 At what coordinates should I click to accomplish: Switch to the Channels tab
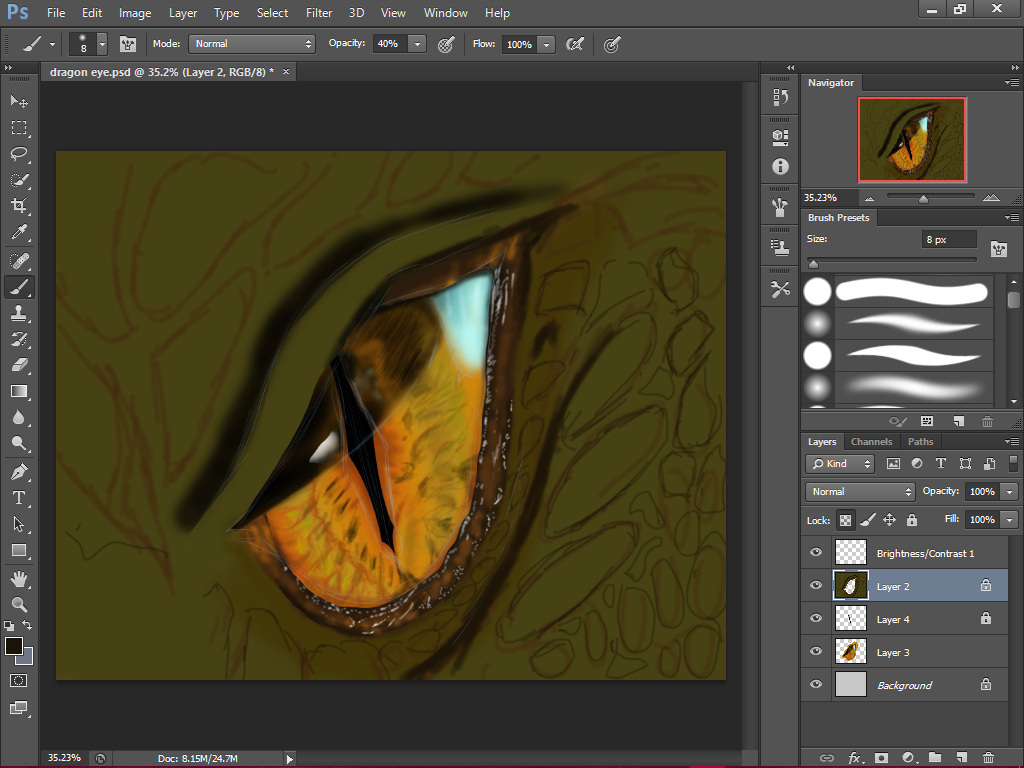(x=871, y=441)
